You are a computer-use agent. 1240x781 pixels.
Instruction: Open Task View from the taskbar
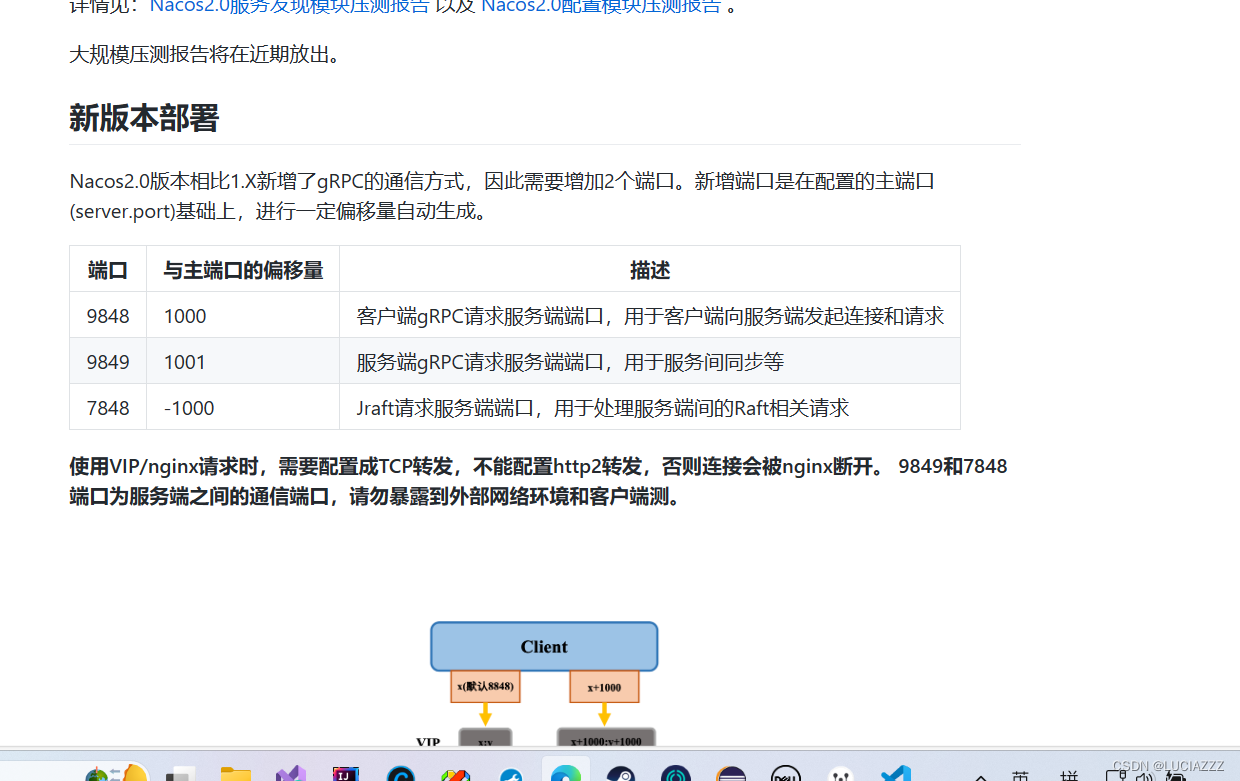tap(180, 775)
